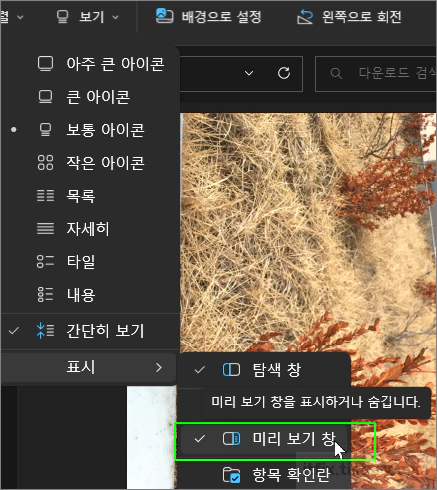The image size is (437, 490).
Task: Click the small icons grid icon
Action: 45,163
